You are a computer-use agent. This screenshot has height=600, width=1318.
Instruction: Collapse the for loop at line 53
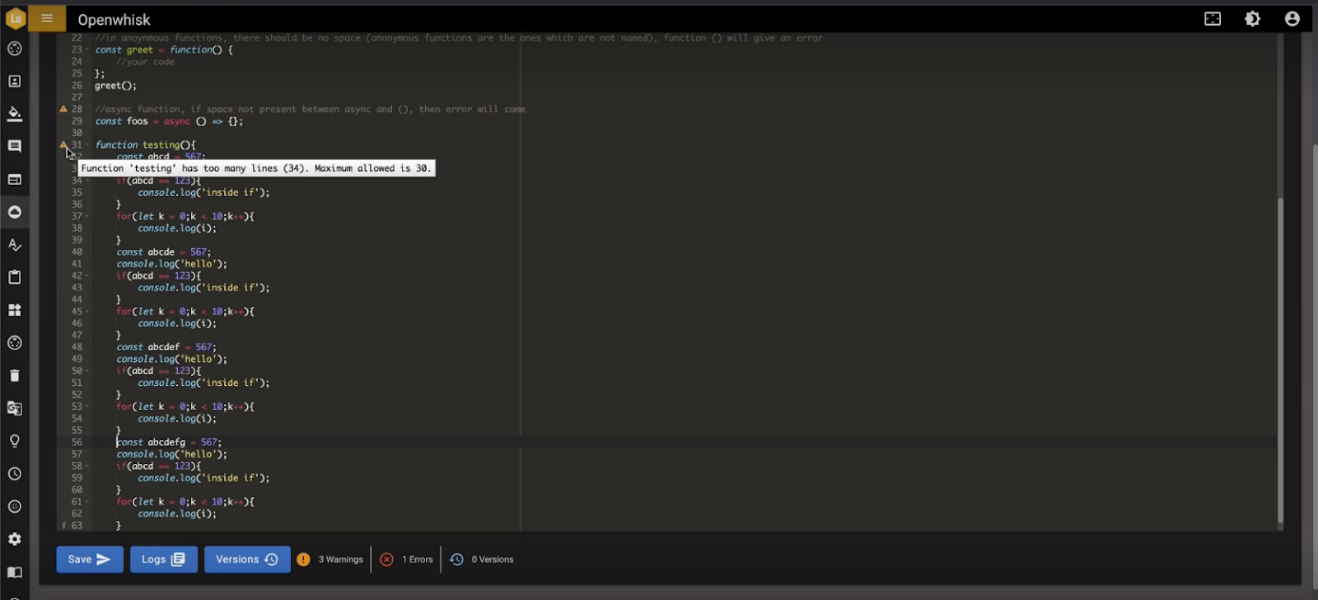click(87, 406)
